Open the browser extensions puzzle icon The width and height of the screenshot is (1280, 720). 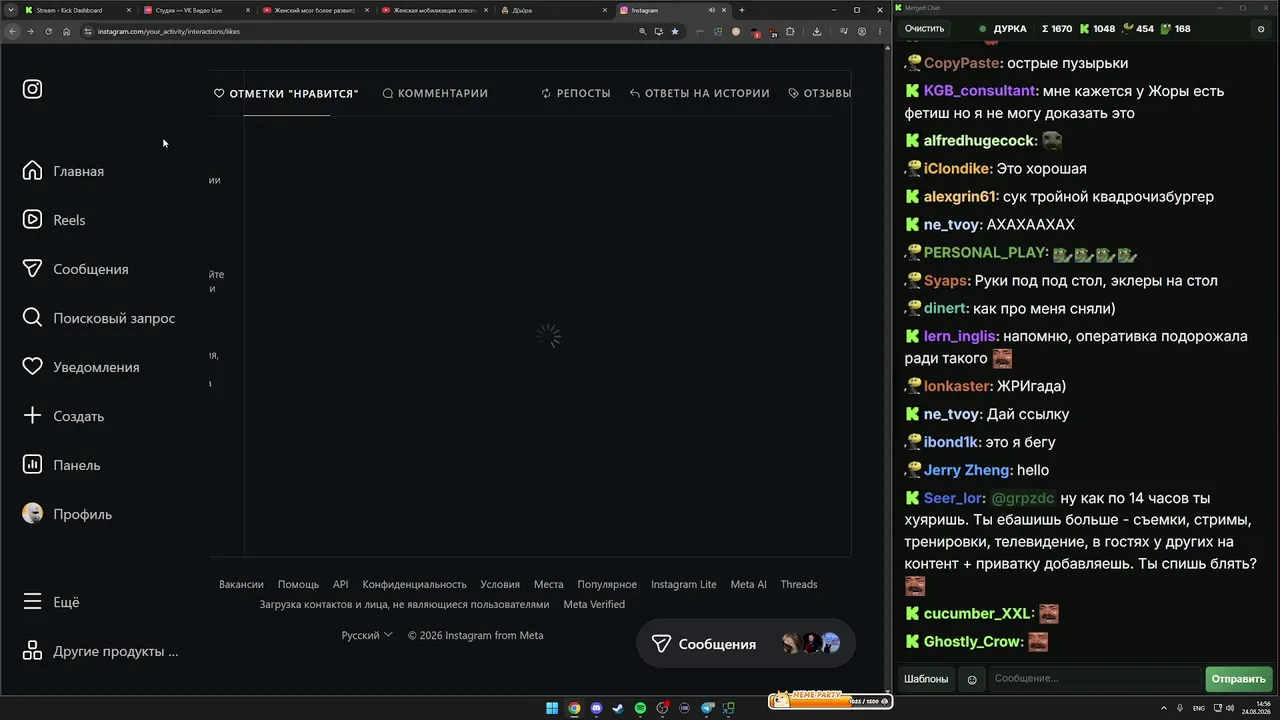790,31
